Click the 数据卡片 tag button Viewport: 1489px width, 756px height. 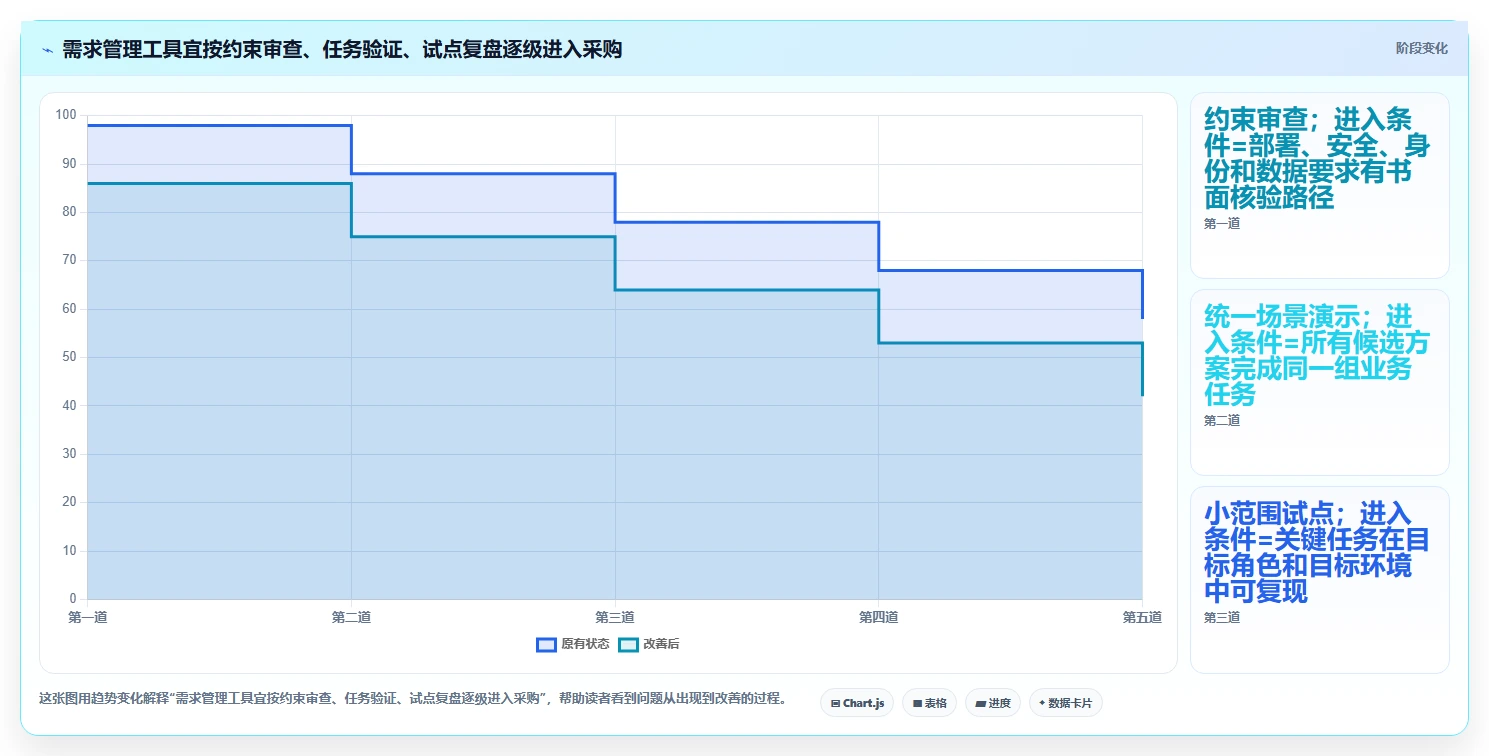point(1066,703)
